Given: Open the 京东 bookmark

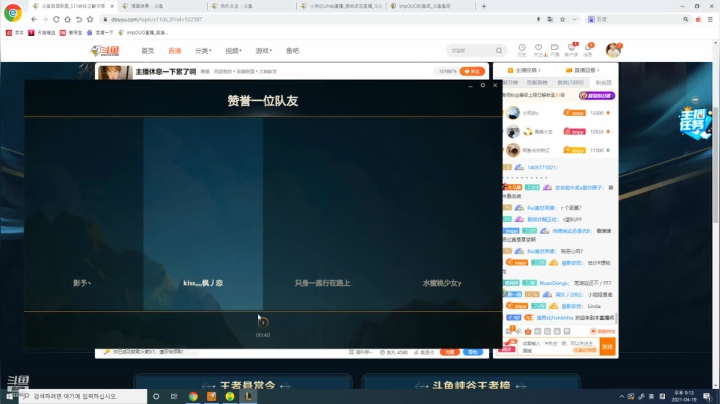Looking at the screenshot, I should 15,33.
